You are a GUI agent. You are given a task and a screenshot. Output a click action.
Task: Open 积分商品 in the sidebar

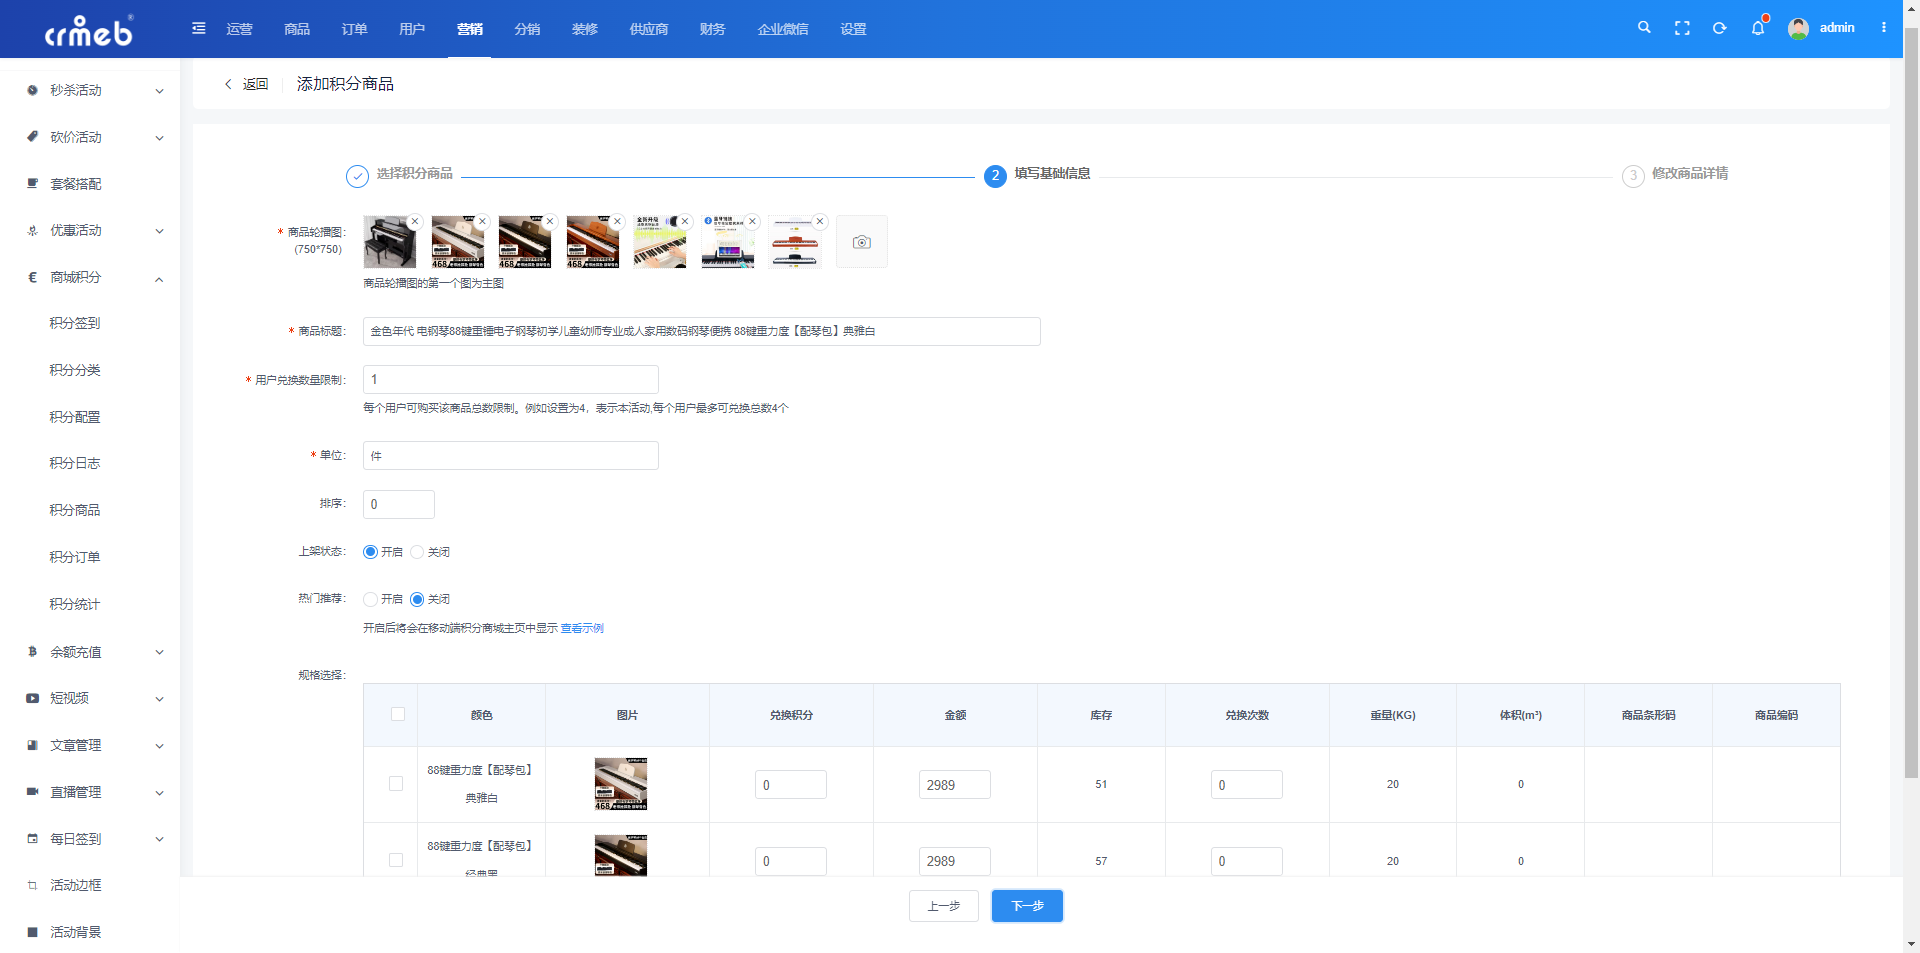pyautogui.click(x=75, y=510)
